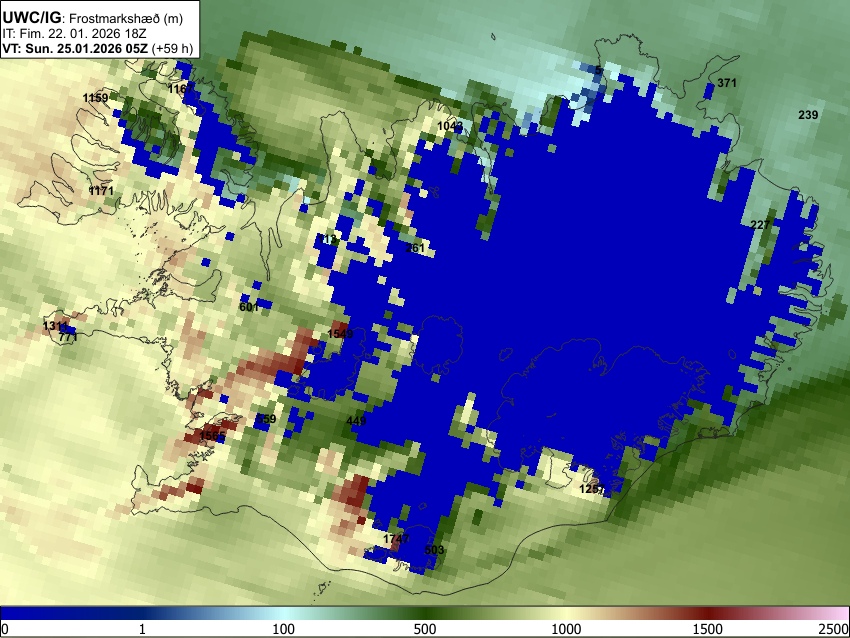850x638 pixels.
Task: Click the map value label 1257
Action: 592,489
